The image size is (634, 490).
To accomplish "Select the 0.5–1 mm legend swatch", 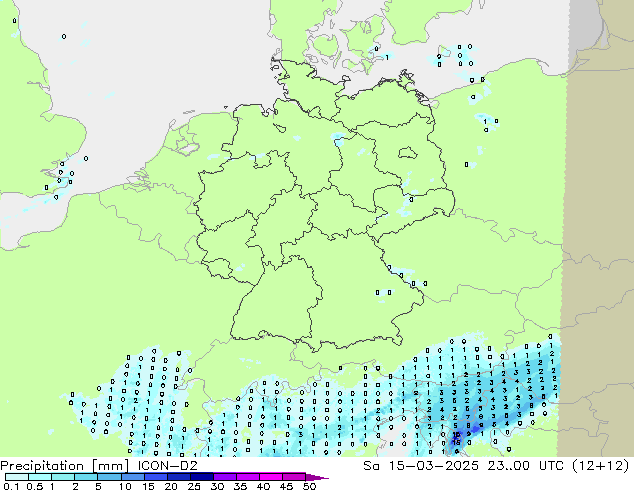I will [40, 477].
